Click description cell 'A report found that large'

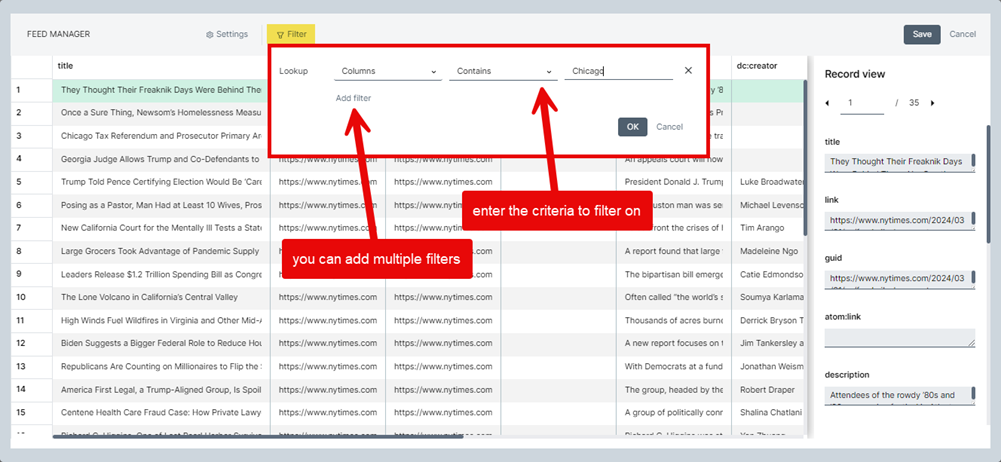pos(674,251)
